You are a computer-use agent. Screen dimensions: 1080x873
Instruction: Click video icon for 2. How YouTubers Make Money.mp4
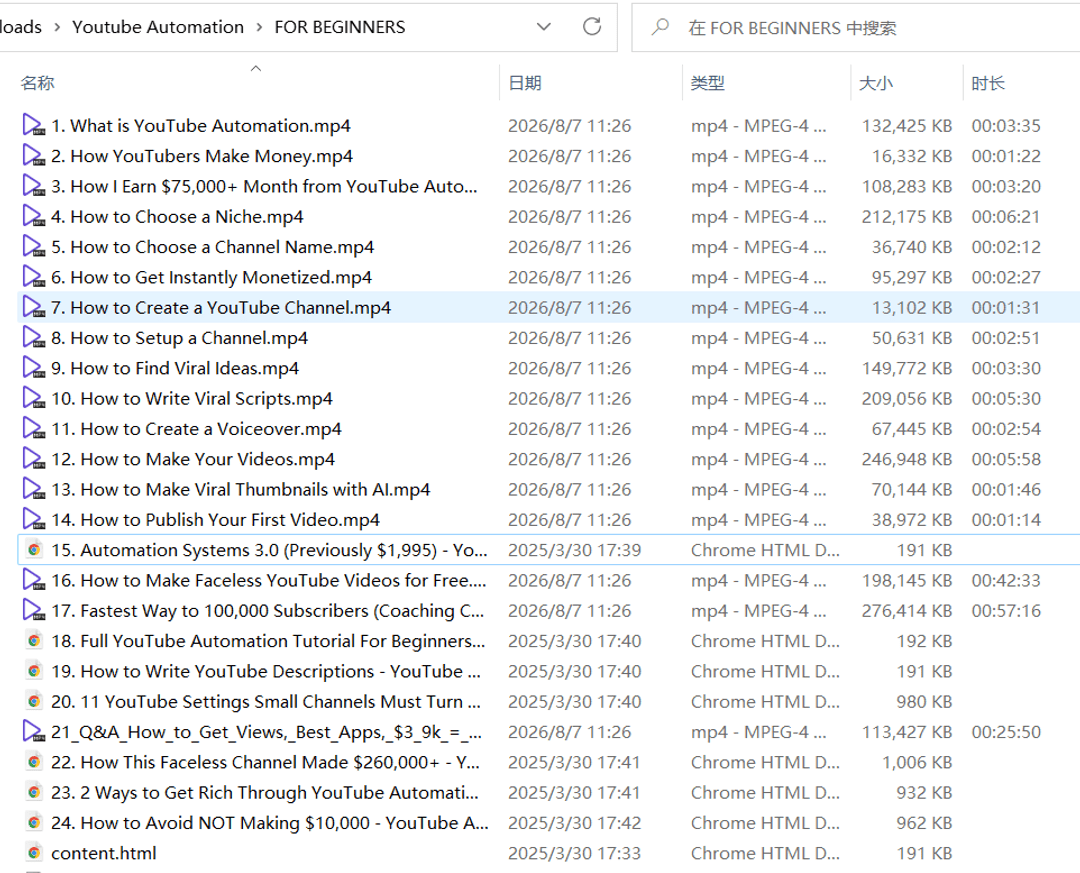33,156
